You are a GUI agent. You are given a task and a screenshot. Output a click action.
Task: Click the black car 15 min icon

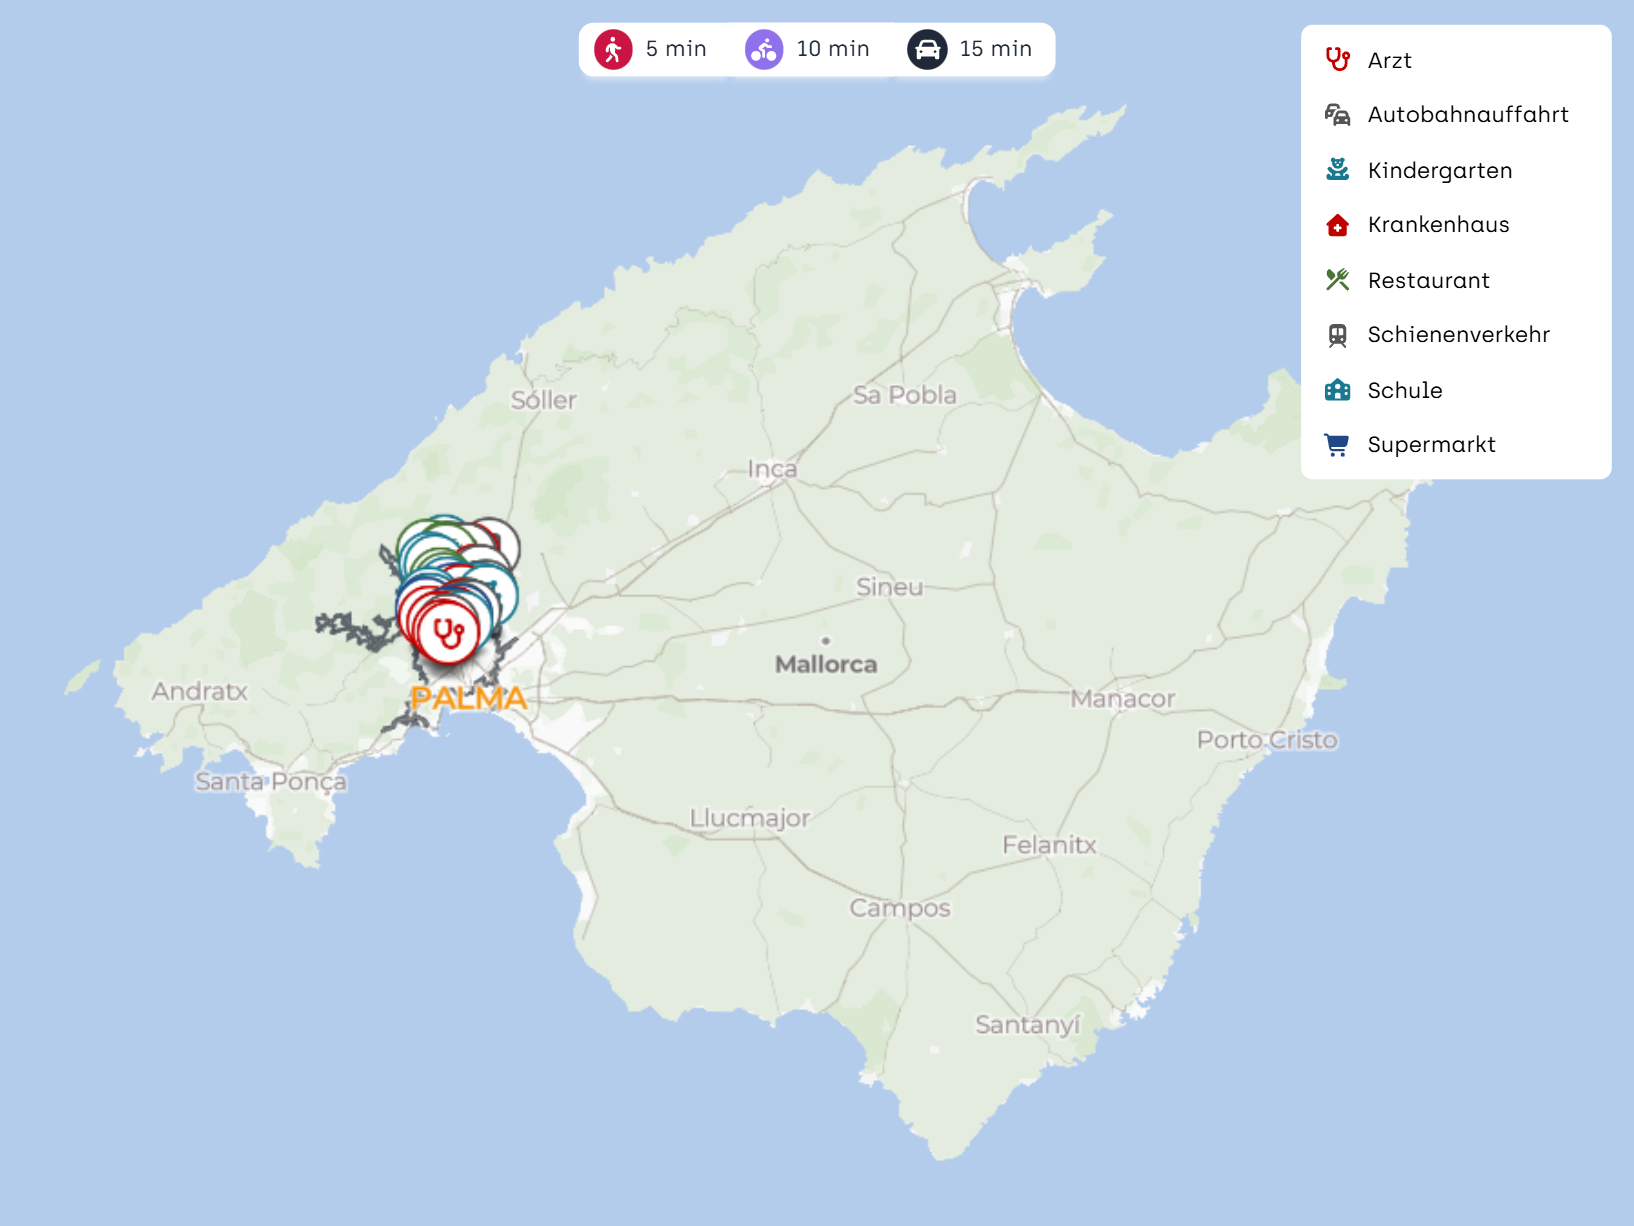(927, 49)
